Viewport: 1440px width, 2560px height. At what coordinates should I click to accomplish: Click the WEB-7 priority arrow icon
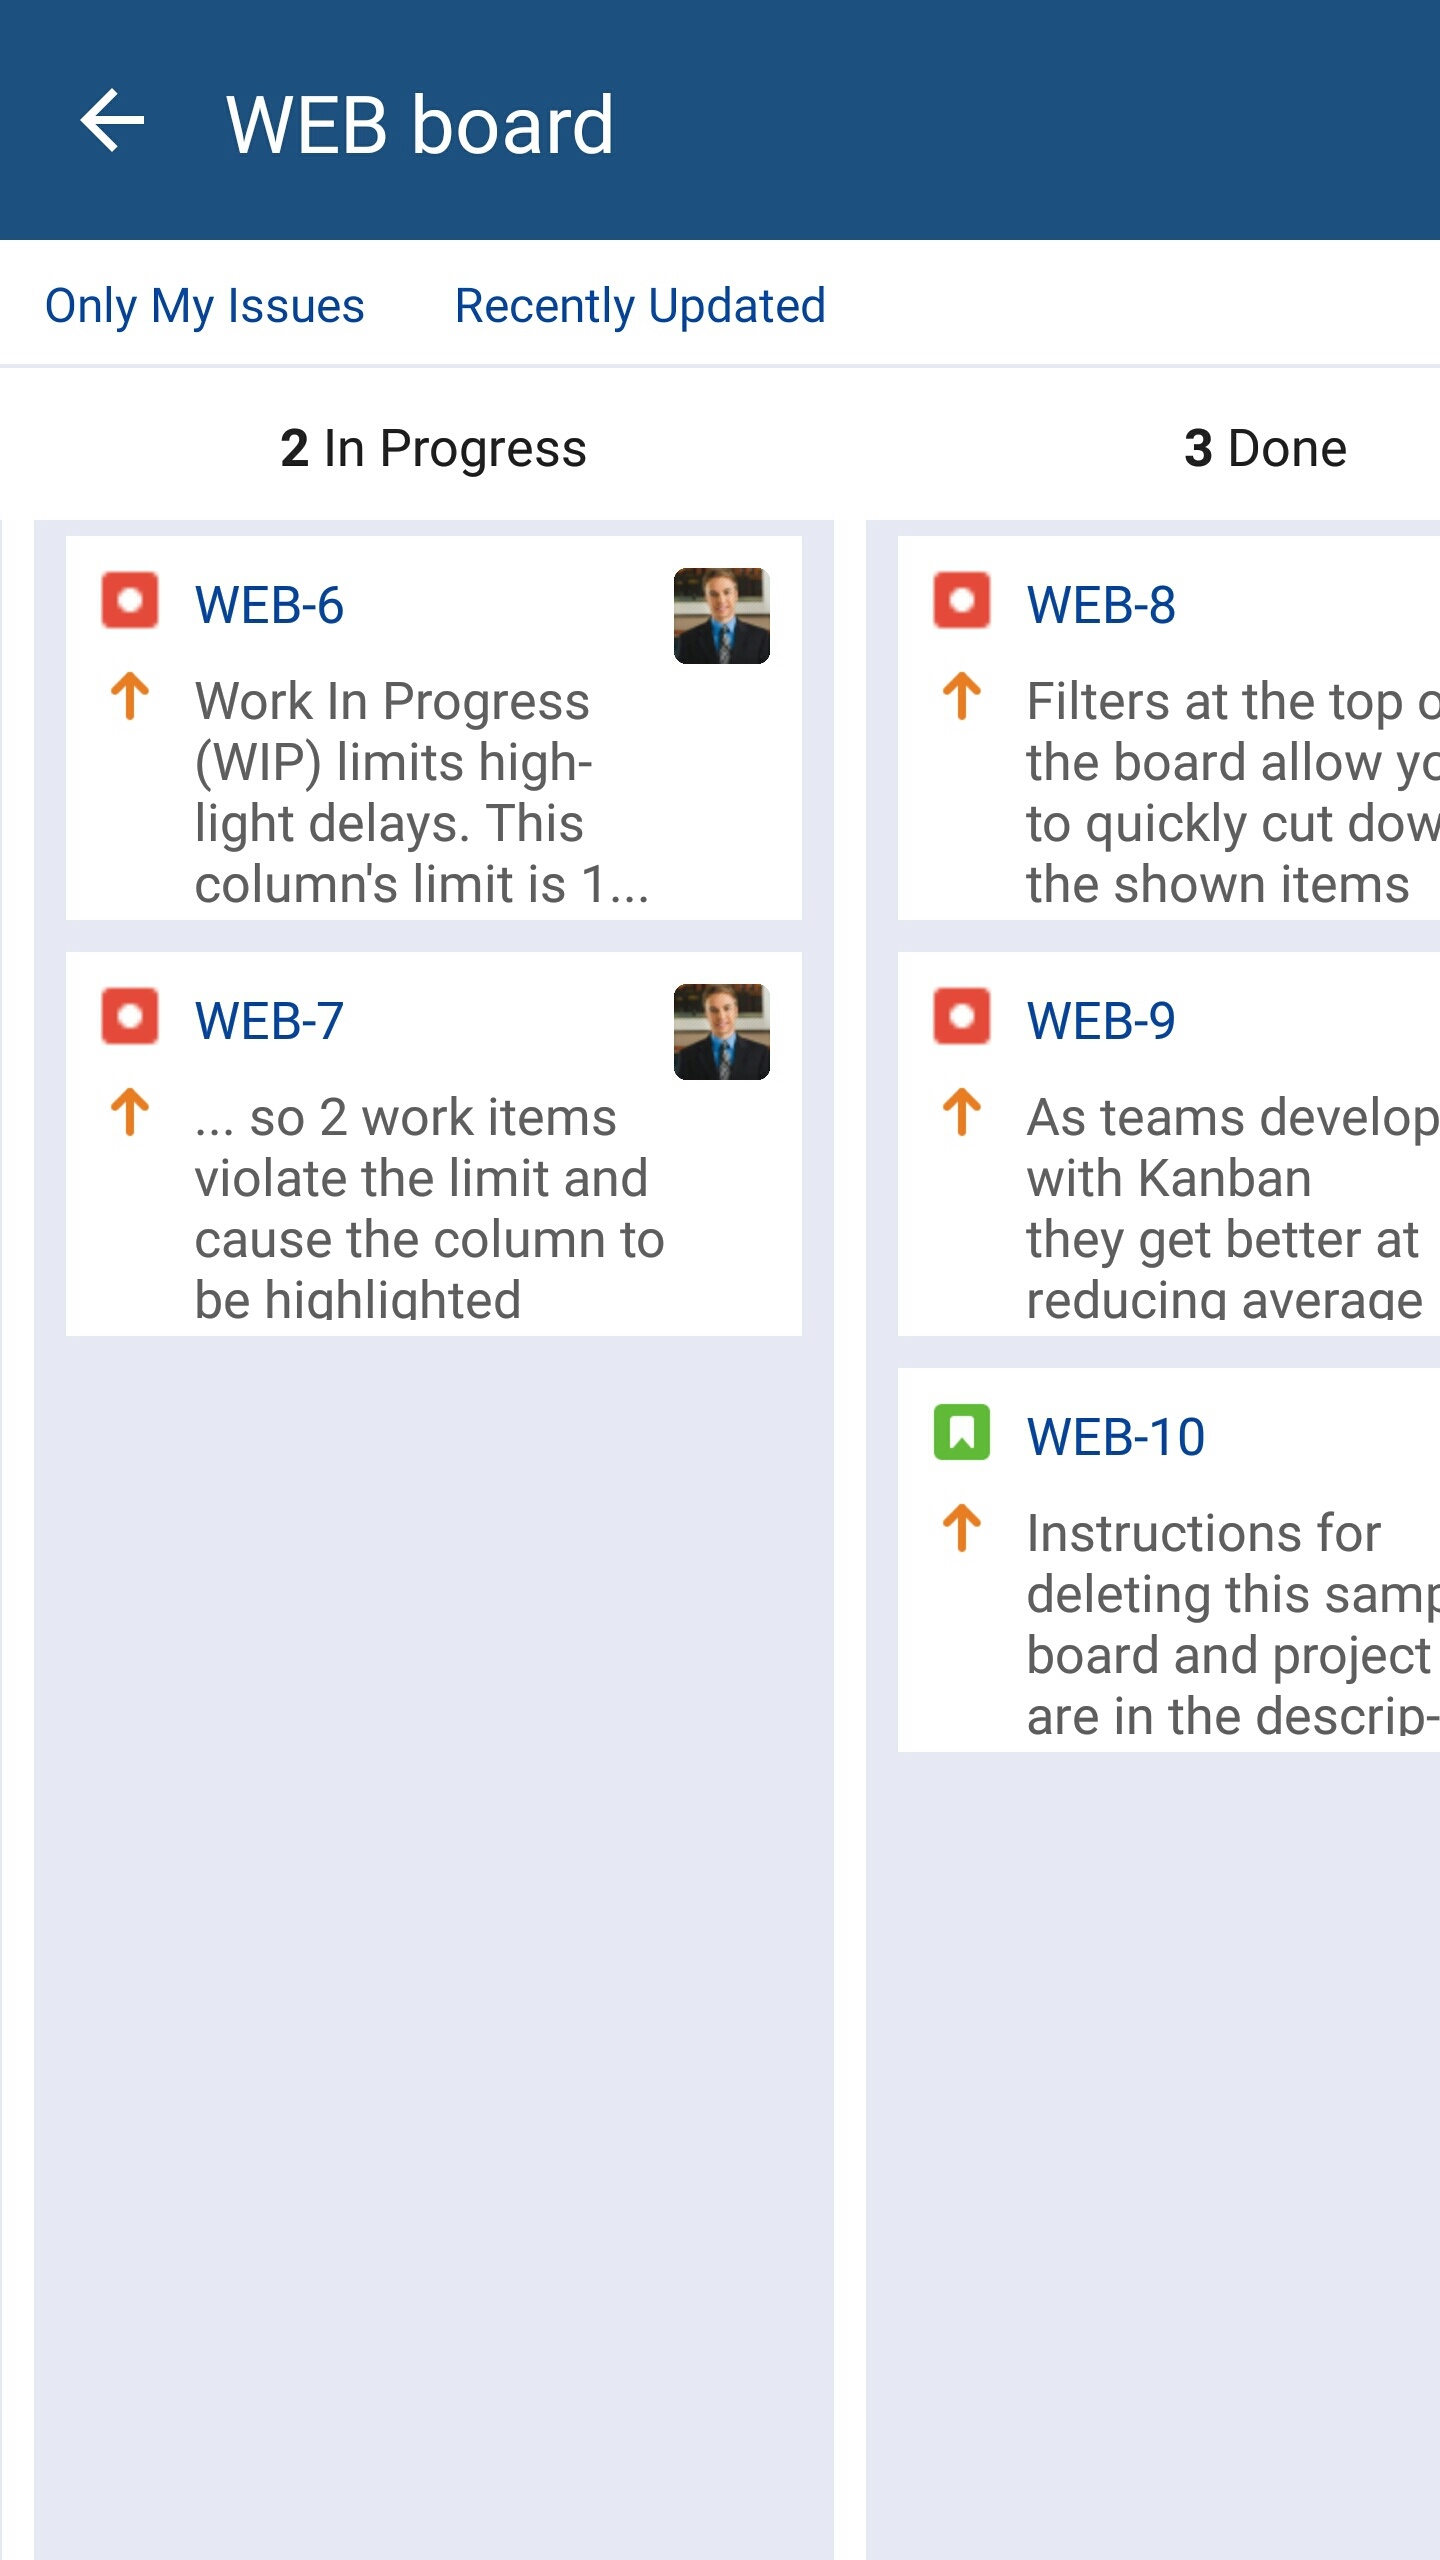130,1112
